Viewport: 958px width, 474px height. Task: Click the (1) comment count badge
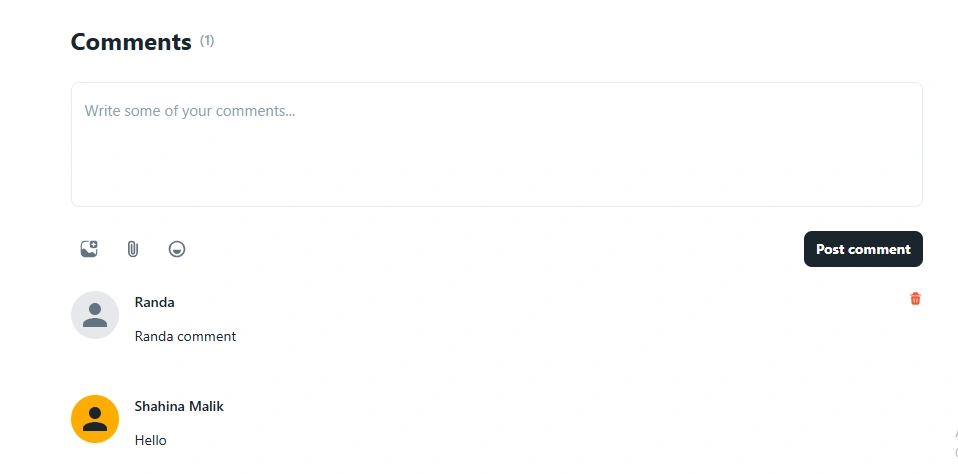[x=207, y=41]
